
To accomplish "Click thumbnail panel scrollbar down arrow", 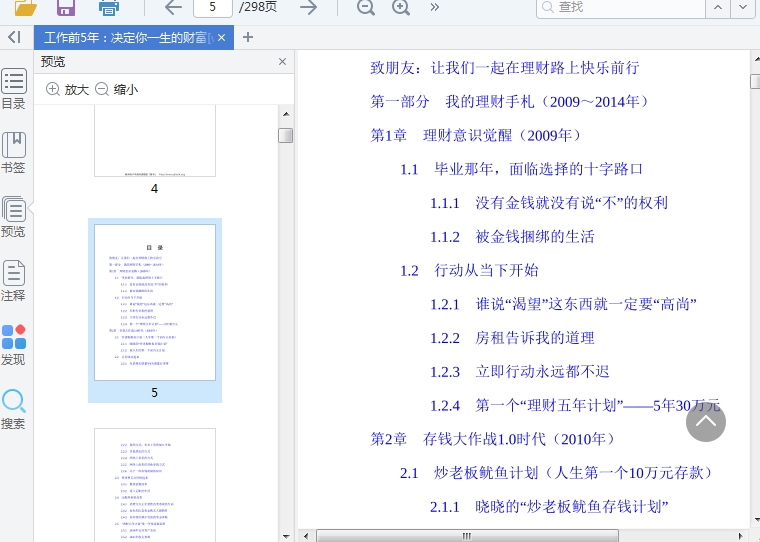I will click(286, 536).
